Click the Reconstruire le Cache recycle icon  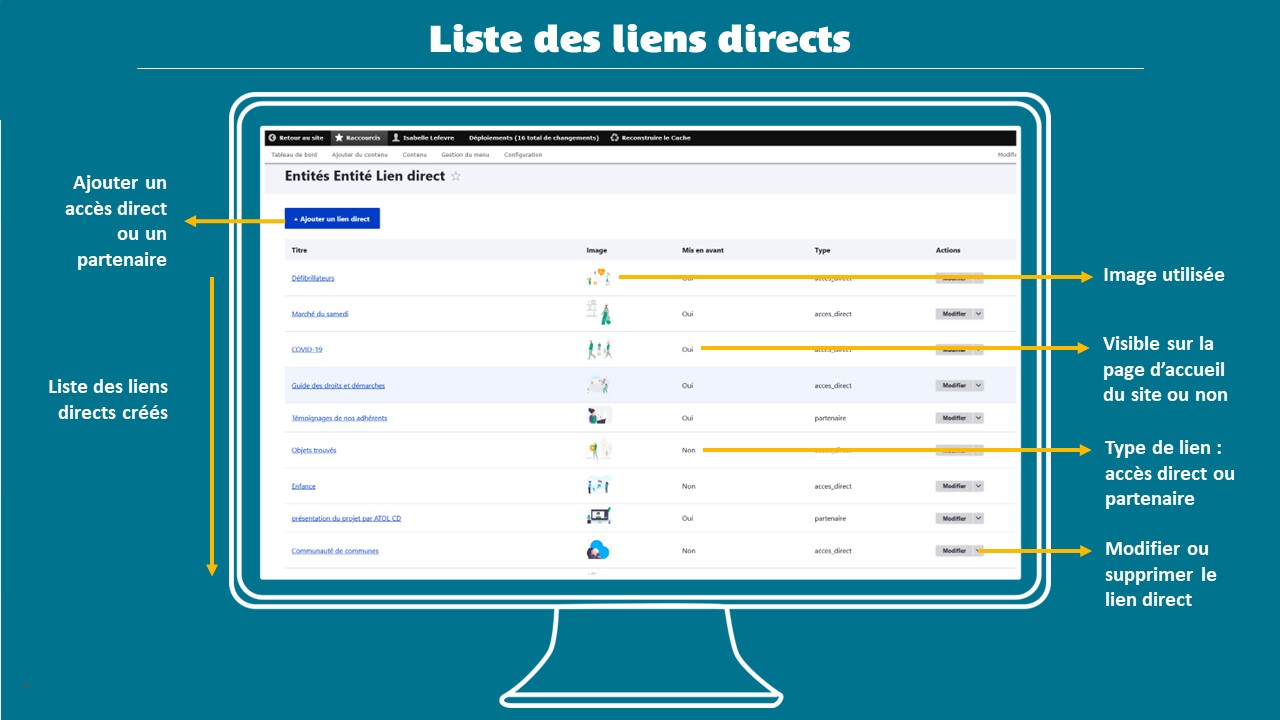pyautogui.click(x=614, y=138)
